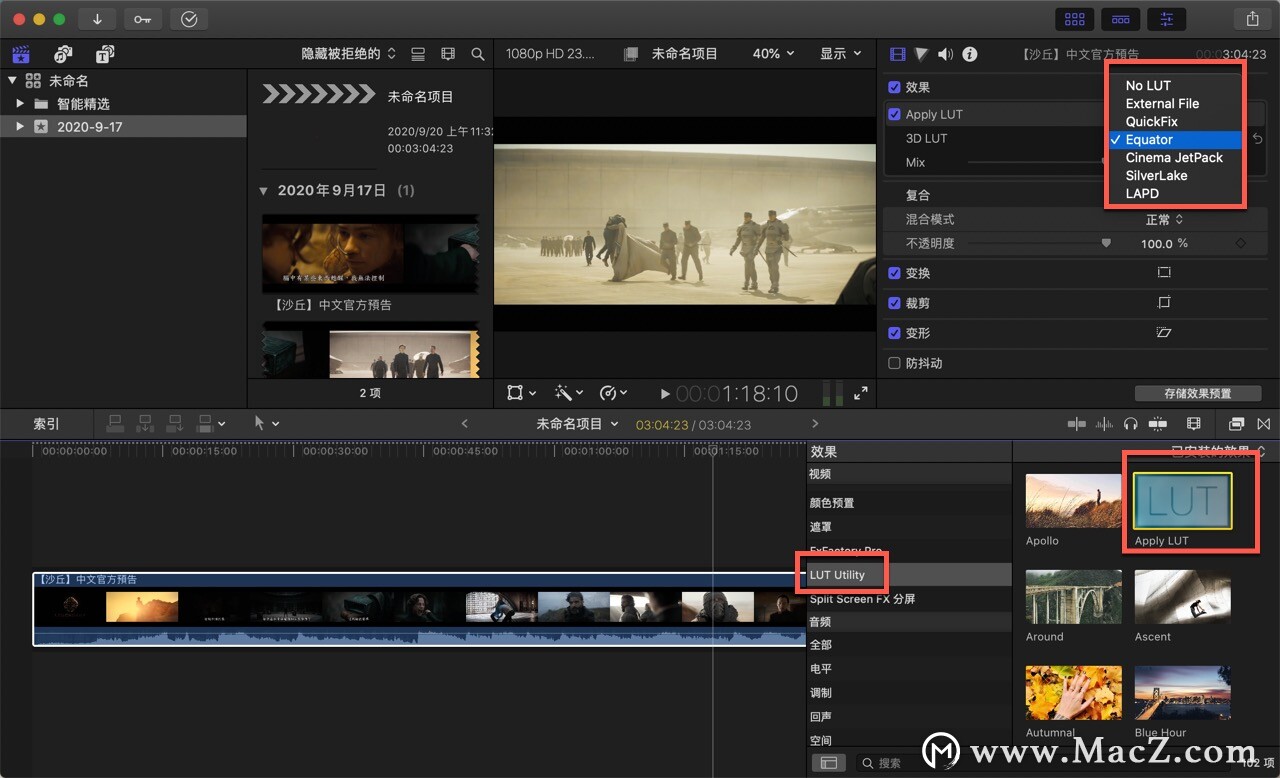Open the 40% zoom dropdown
Image resolution: width=1280 pixels, height=778 pixels.
click(773, 54)
